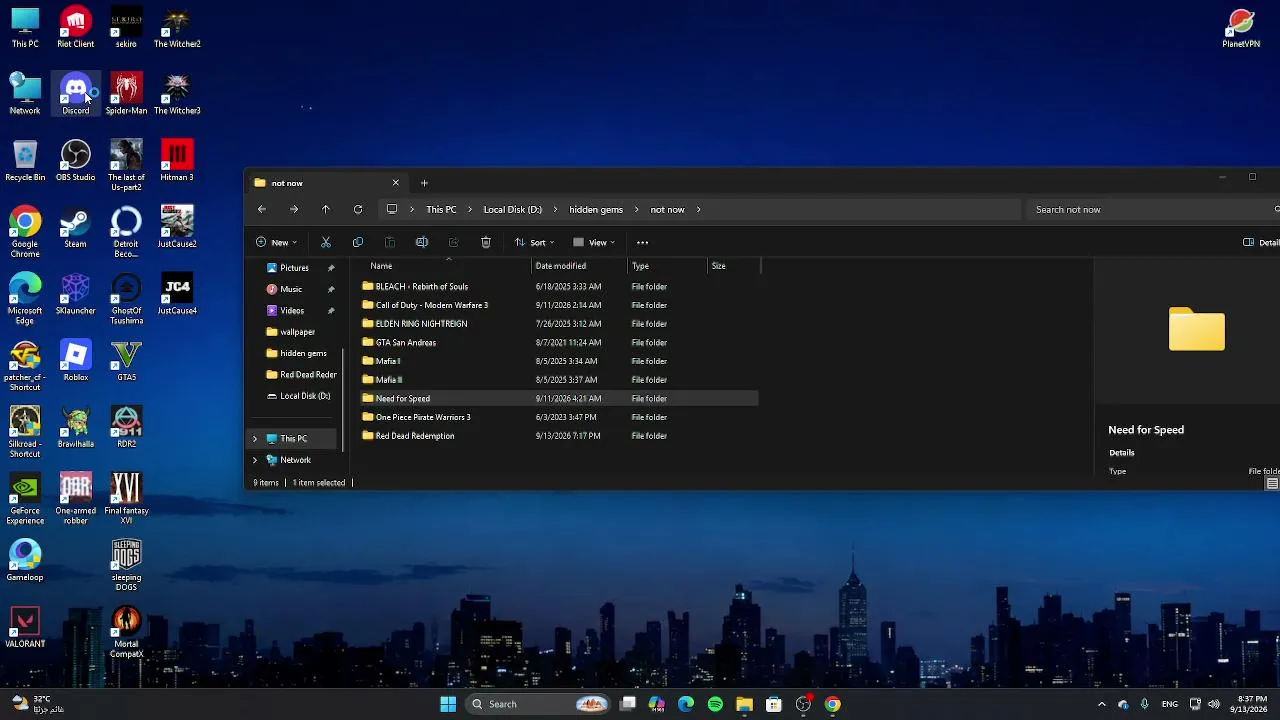Add a new Explorer tab

pyautogui.click(x=424, y=183)
